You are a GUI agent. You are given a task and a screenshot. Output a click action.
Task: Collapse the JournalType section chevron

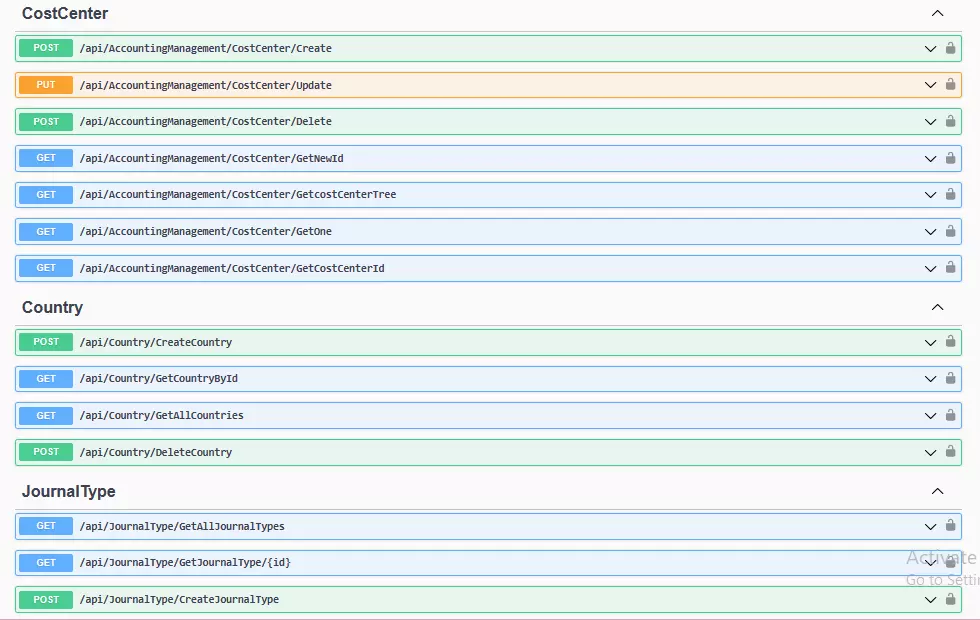[937, 491]
